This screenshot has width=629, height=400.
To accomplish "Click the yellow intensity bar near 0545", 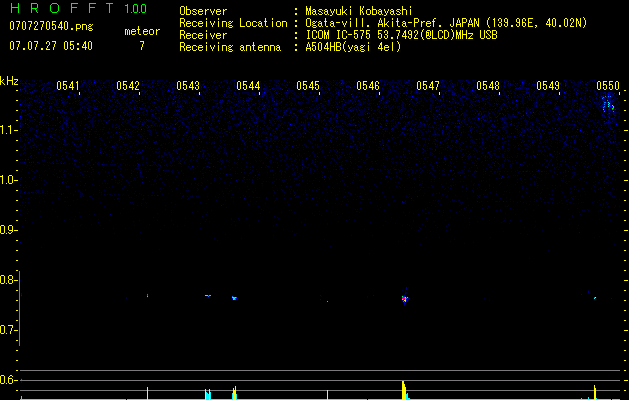I will tap(327, 394).
